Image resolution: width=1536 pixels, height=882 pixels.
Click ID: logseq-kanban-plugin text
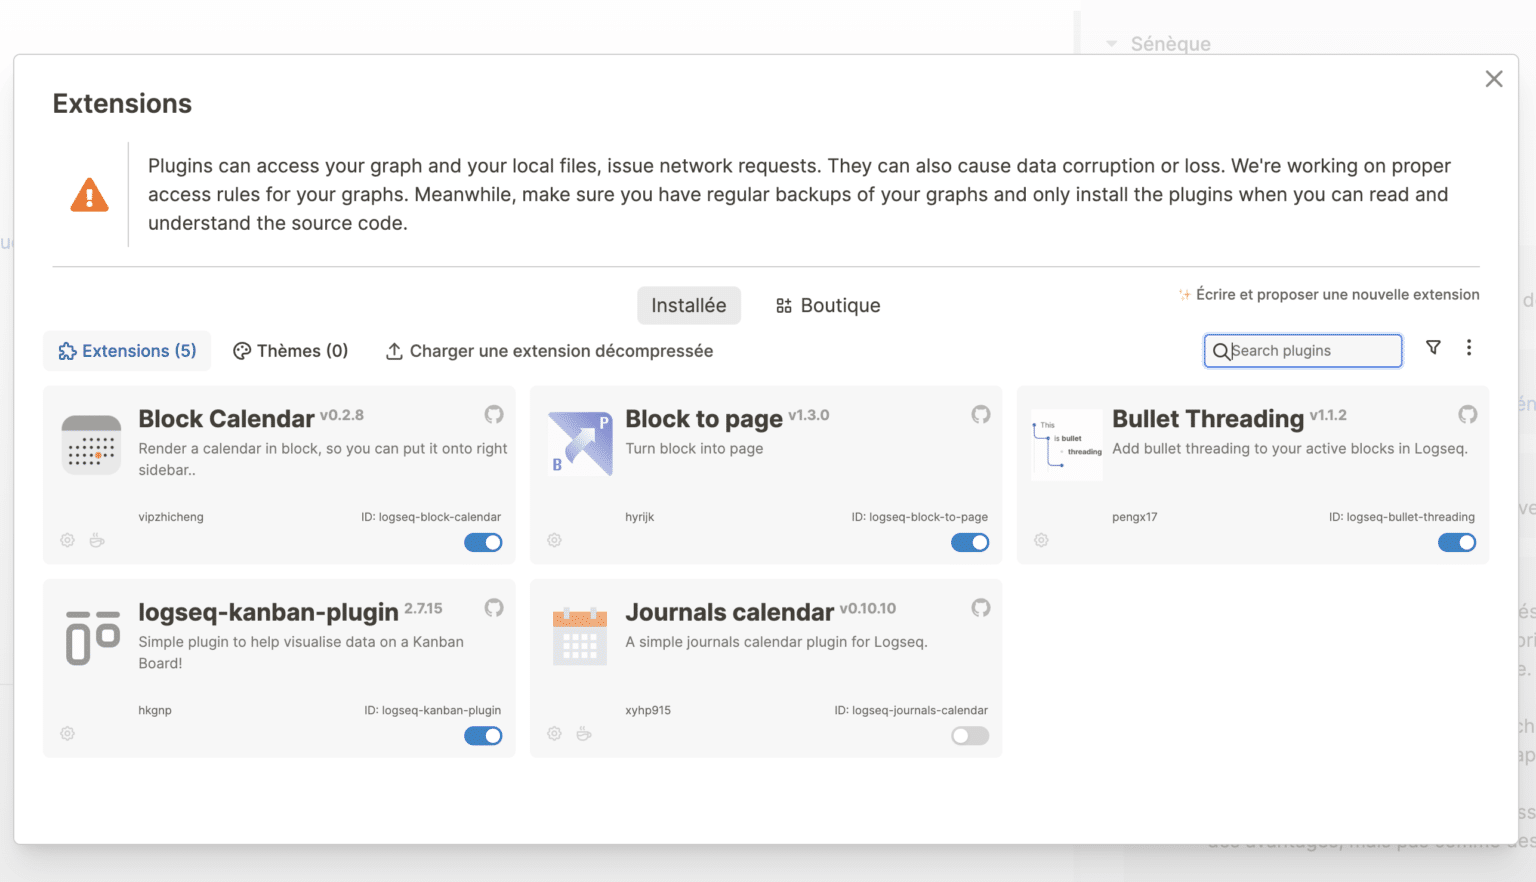(x=433, y=710)
